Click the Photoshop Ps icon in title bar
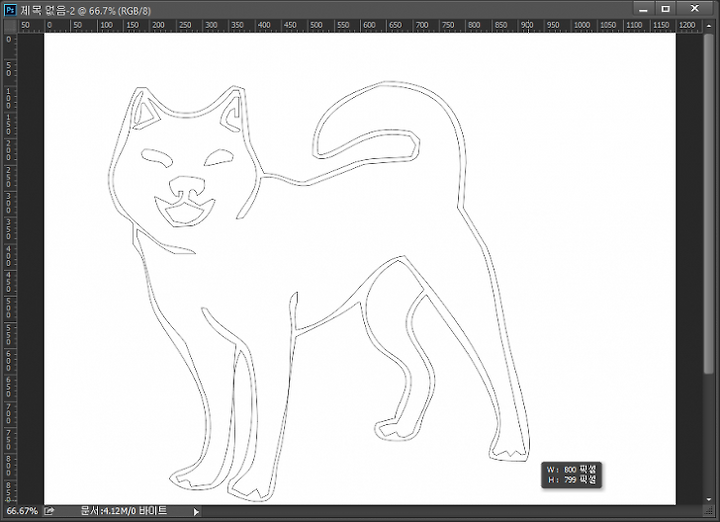 pos(10,10)
